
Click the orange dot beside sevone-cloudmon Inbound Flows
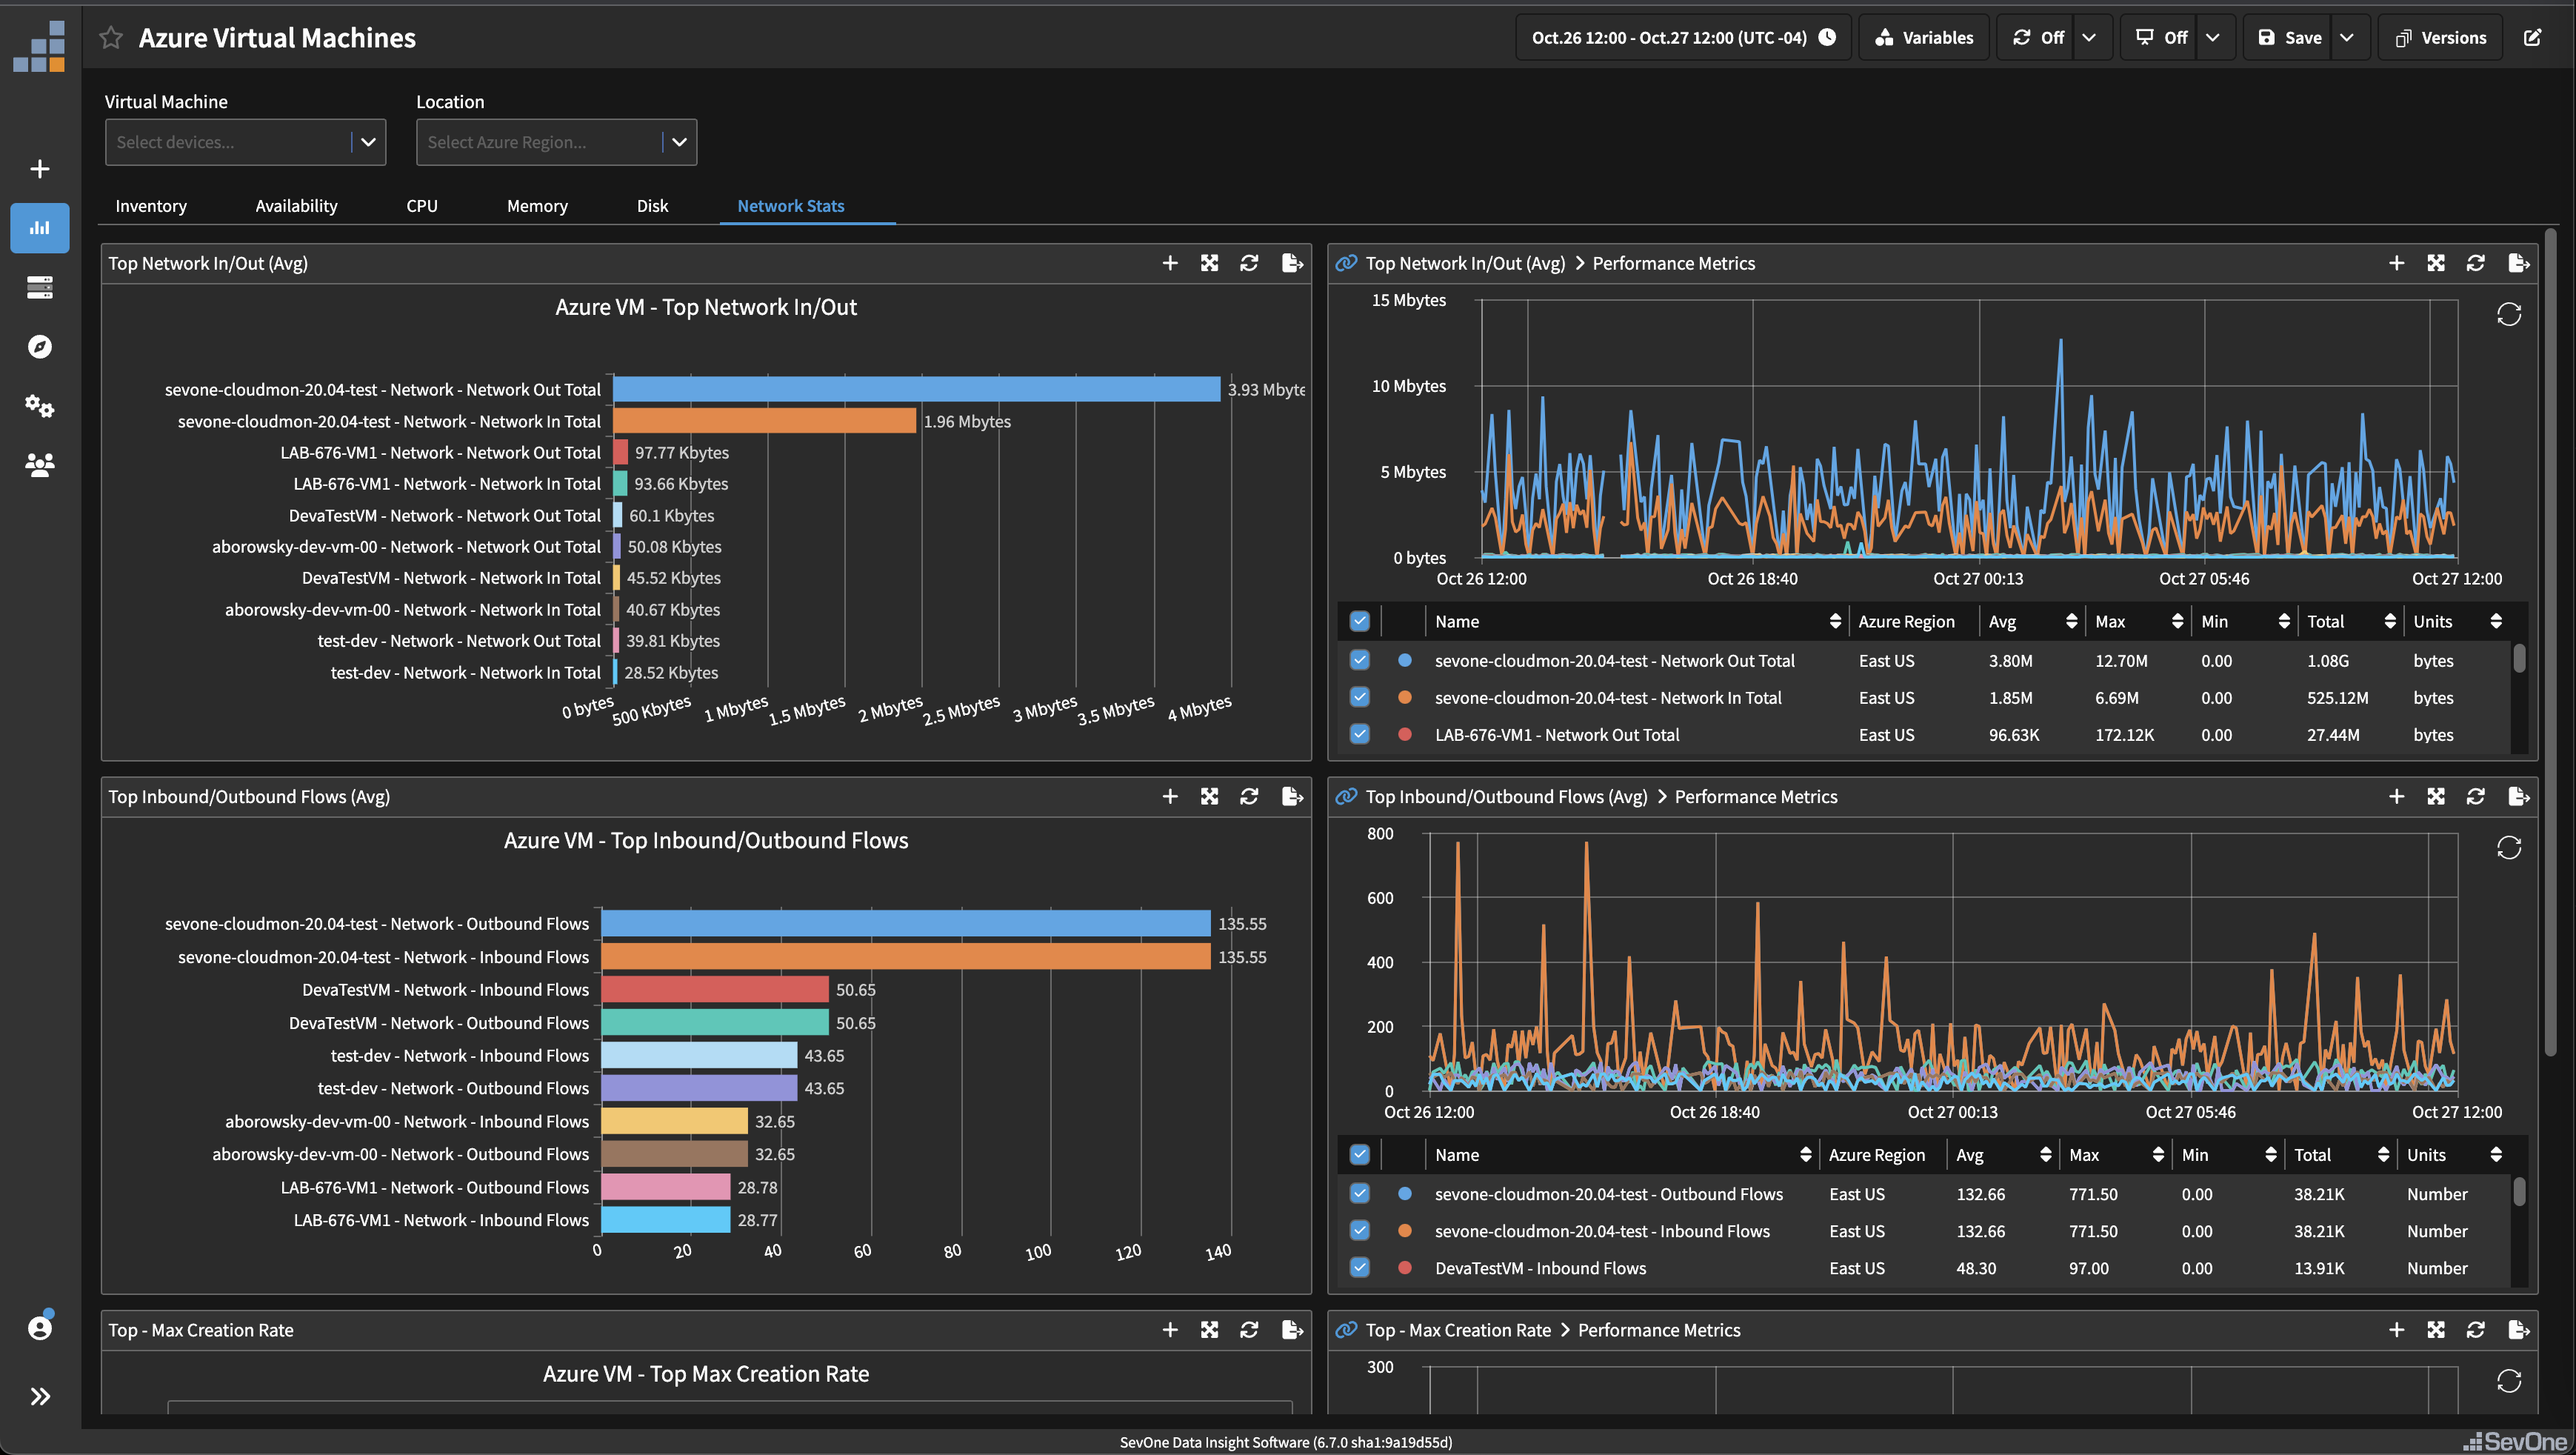coord(1405,1231)
